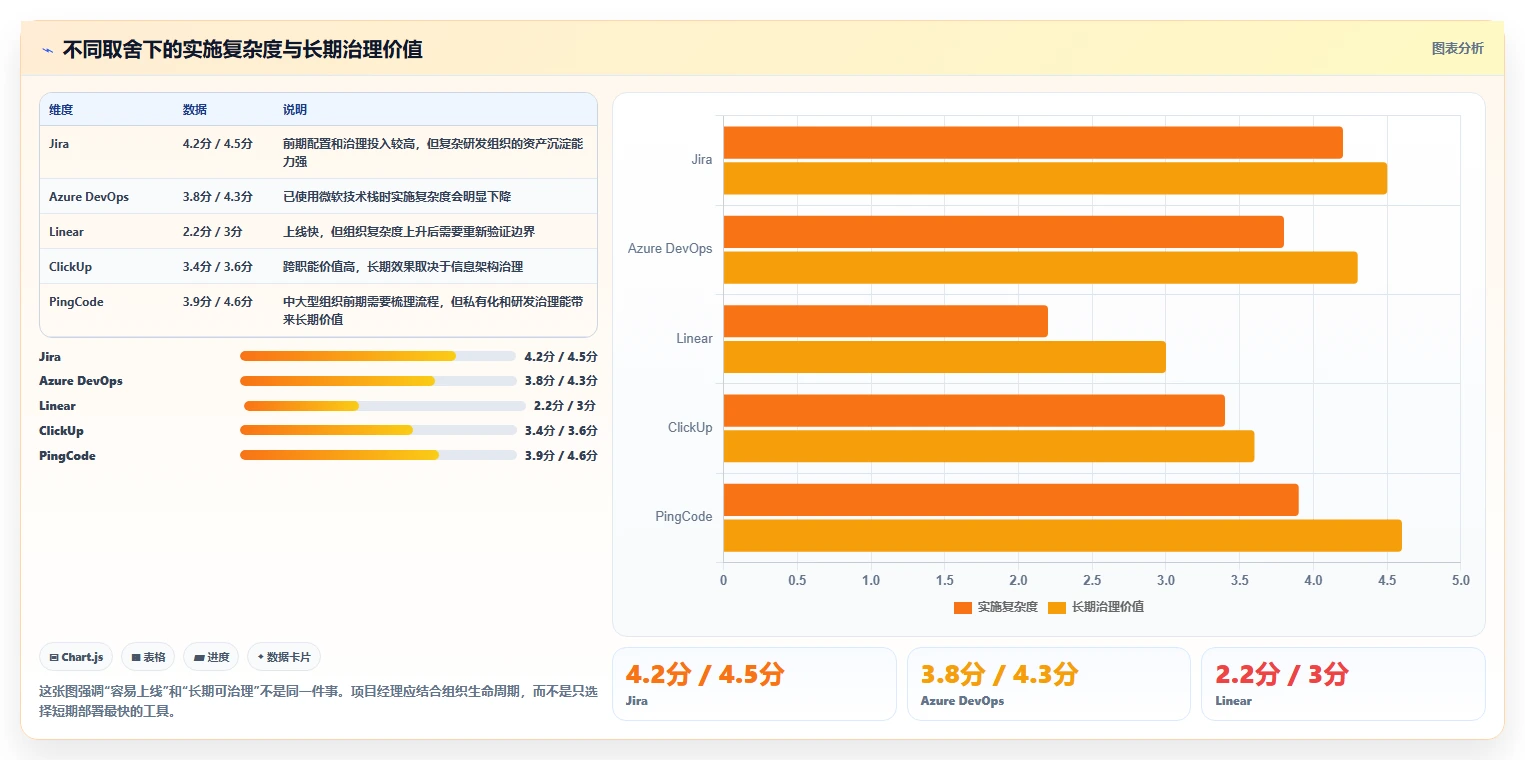Viewport: 1525px width, 760px height.
Task: Click the 实施复杂度 legend color swatch
Action: pyautogui.click(x=963, y=607)
